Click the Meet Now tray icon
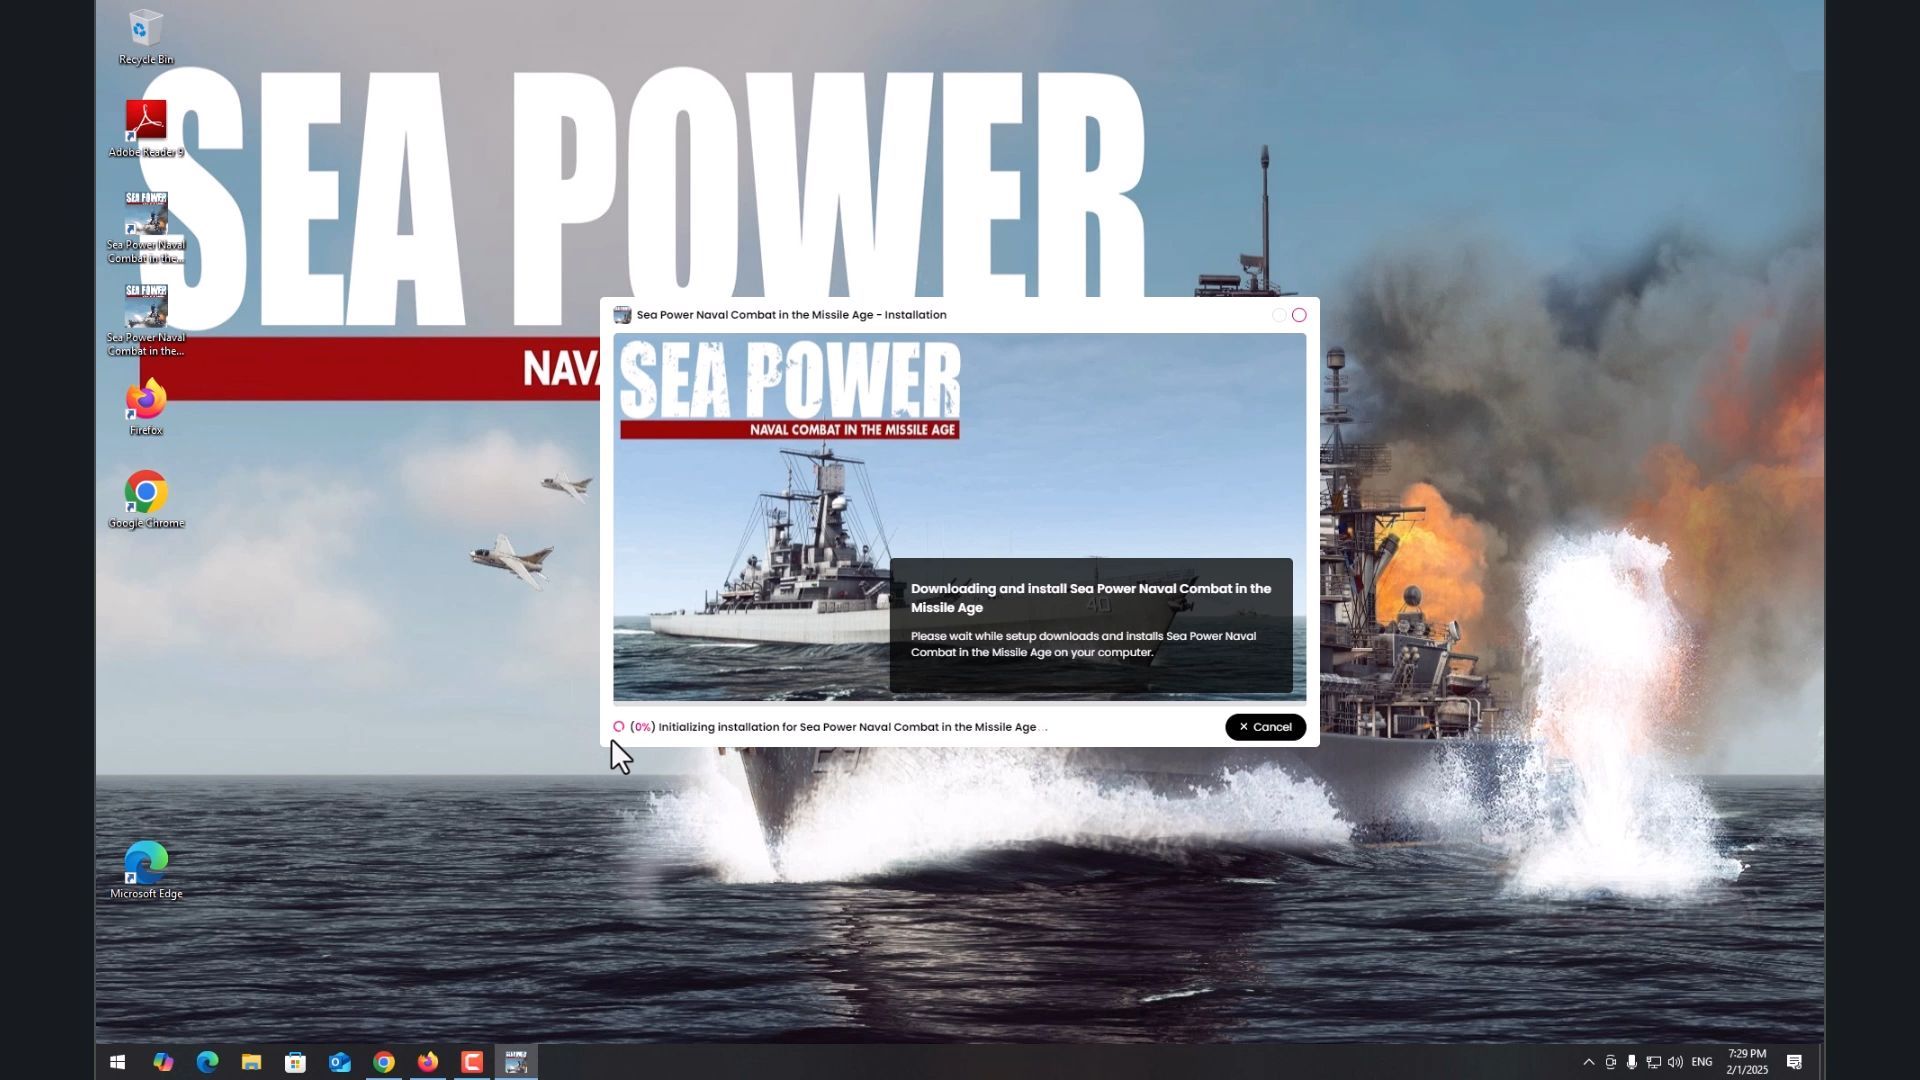The width and height of the screenshot is (1920, 1080). (1610, 1062)
